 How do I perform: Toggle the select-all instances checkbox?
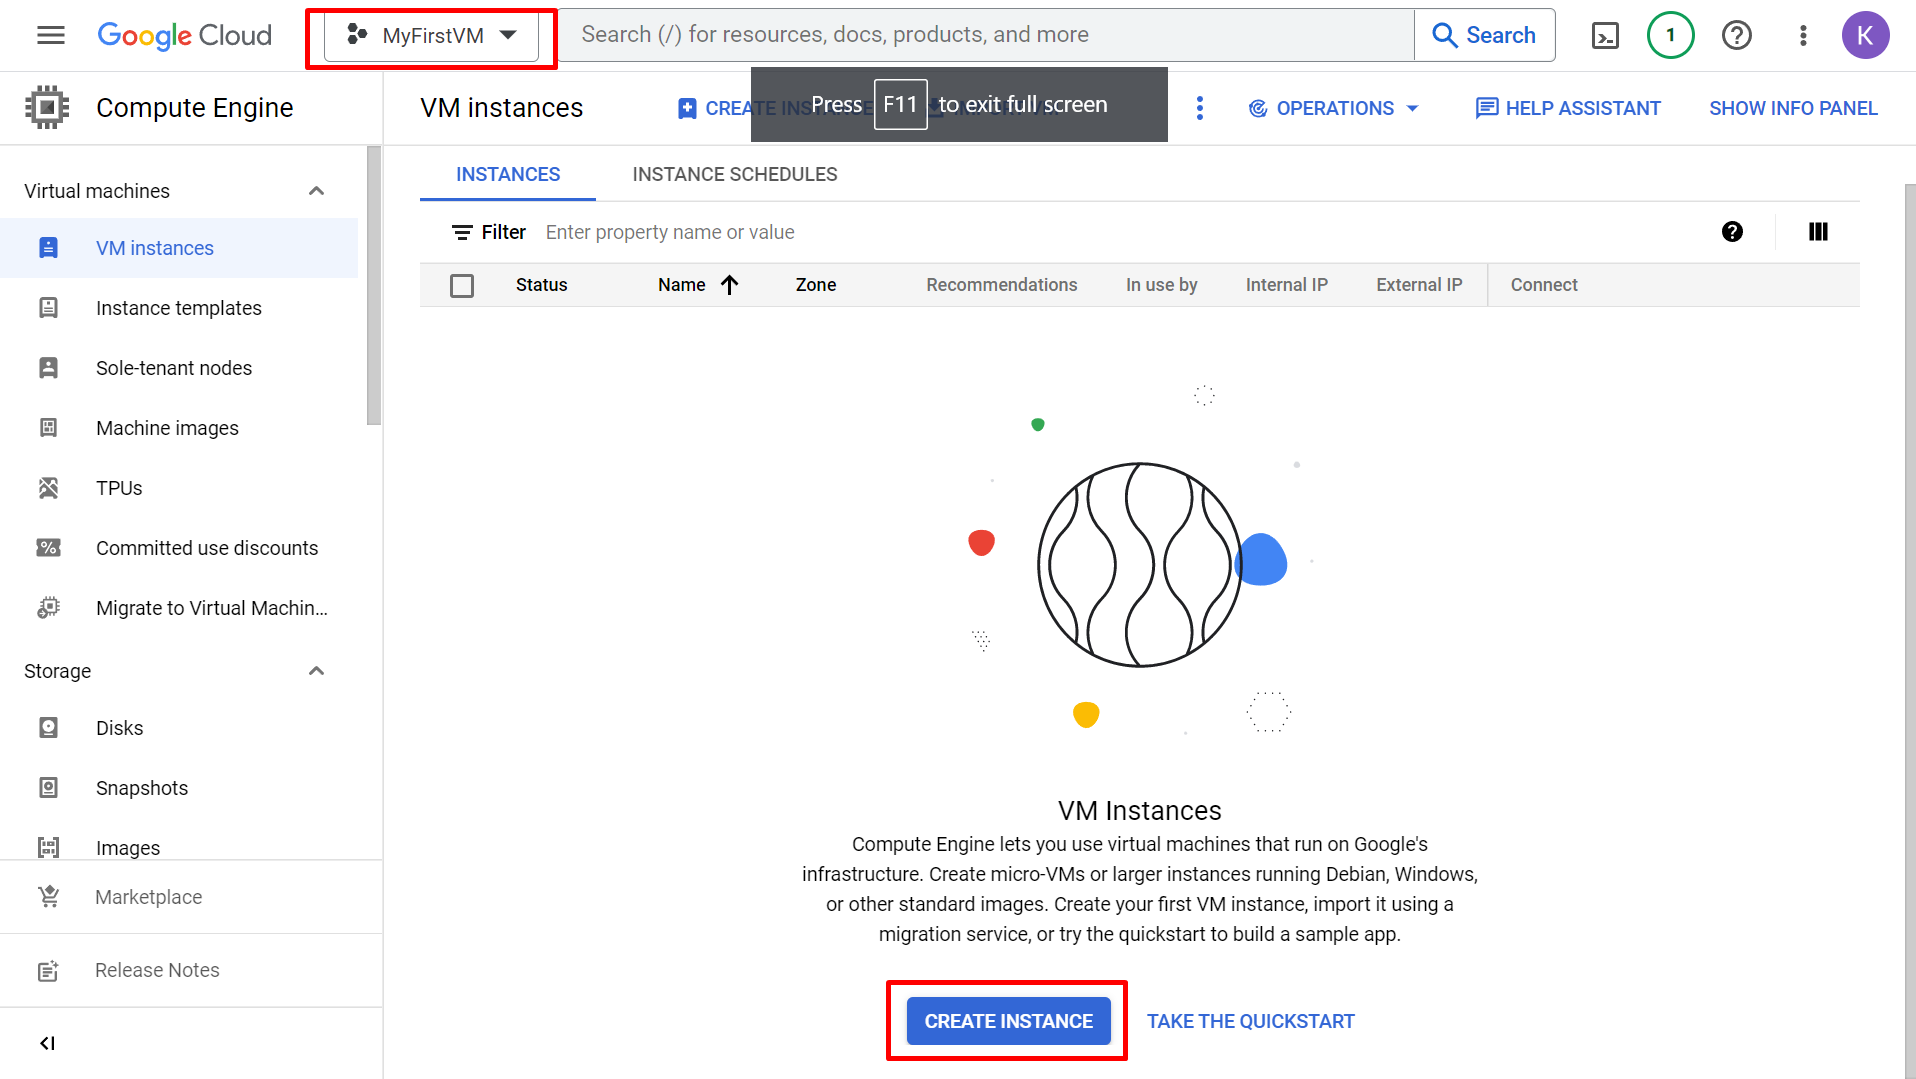point(462,286)
